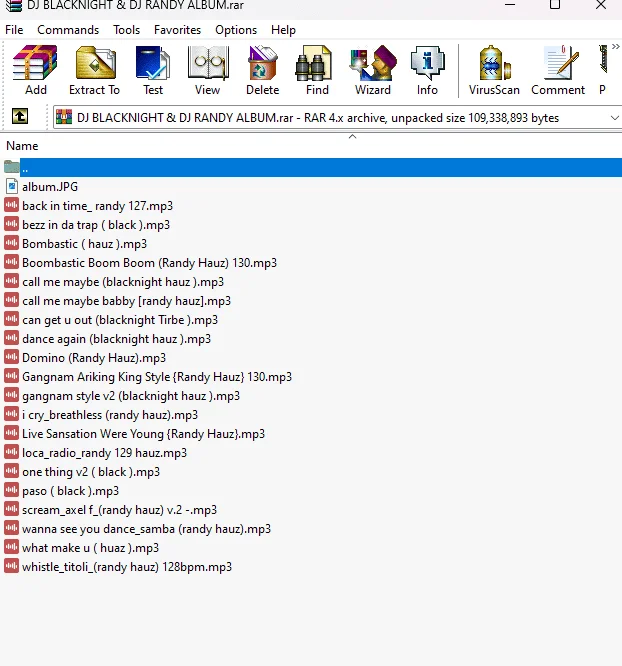Select the parent folder '..' row
Screen dimensions: 622x666
[313, 168]
